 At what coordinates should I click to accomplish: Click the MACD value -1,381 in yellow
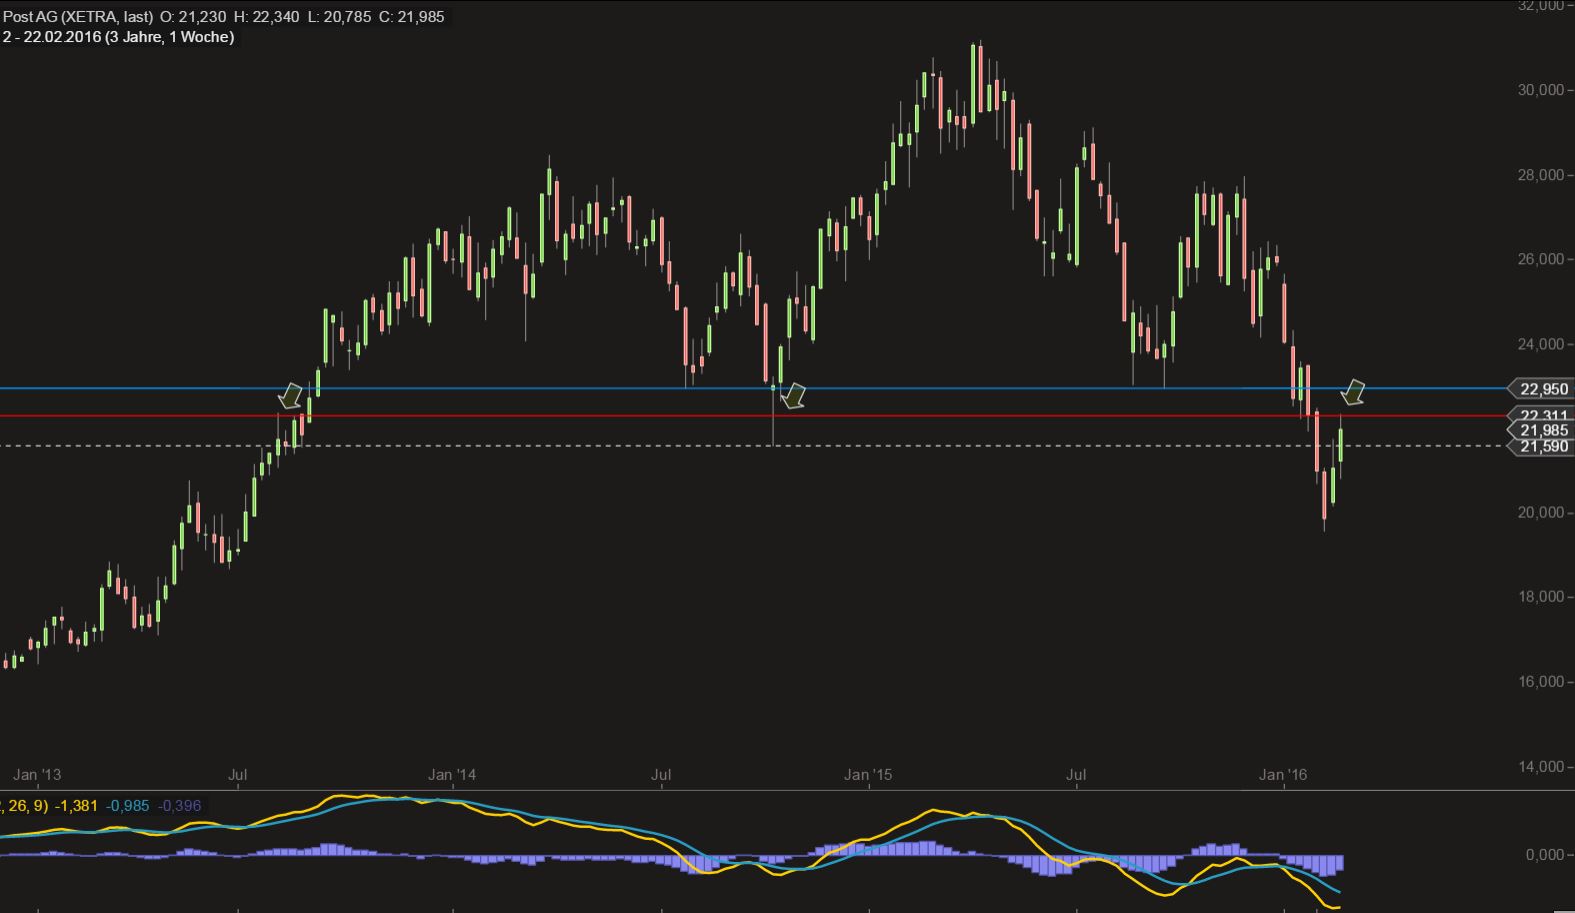[76, 805]
